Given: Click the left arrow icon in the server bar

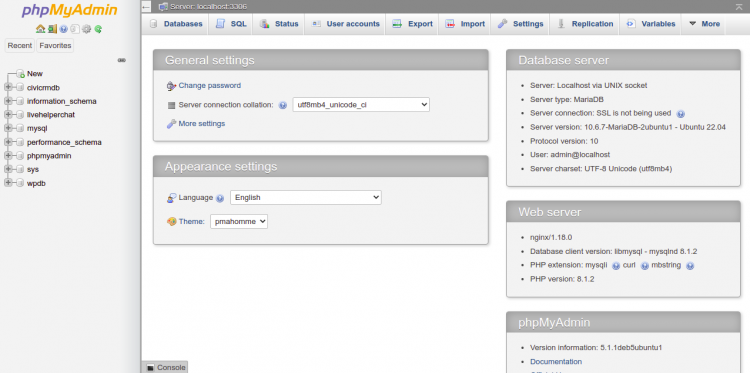Looking at the screenshot, I should (x=146, y=7).
